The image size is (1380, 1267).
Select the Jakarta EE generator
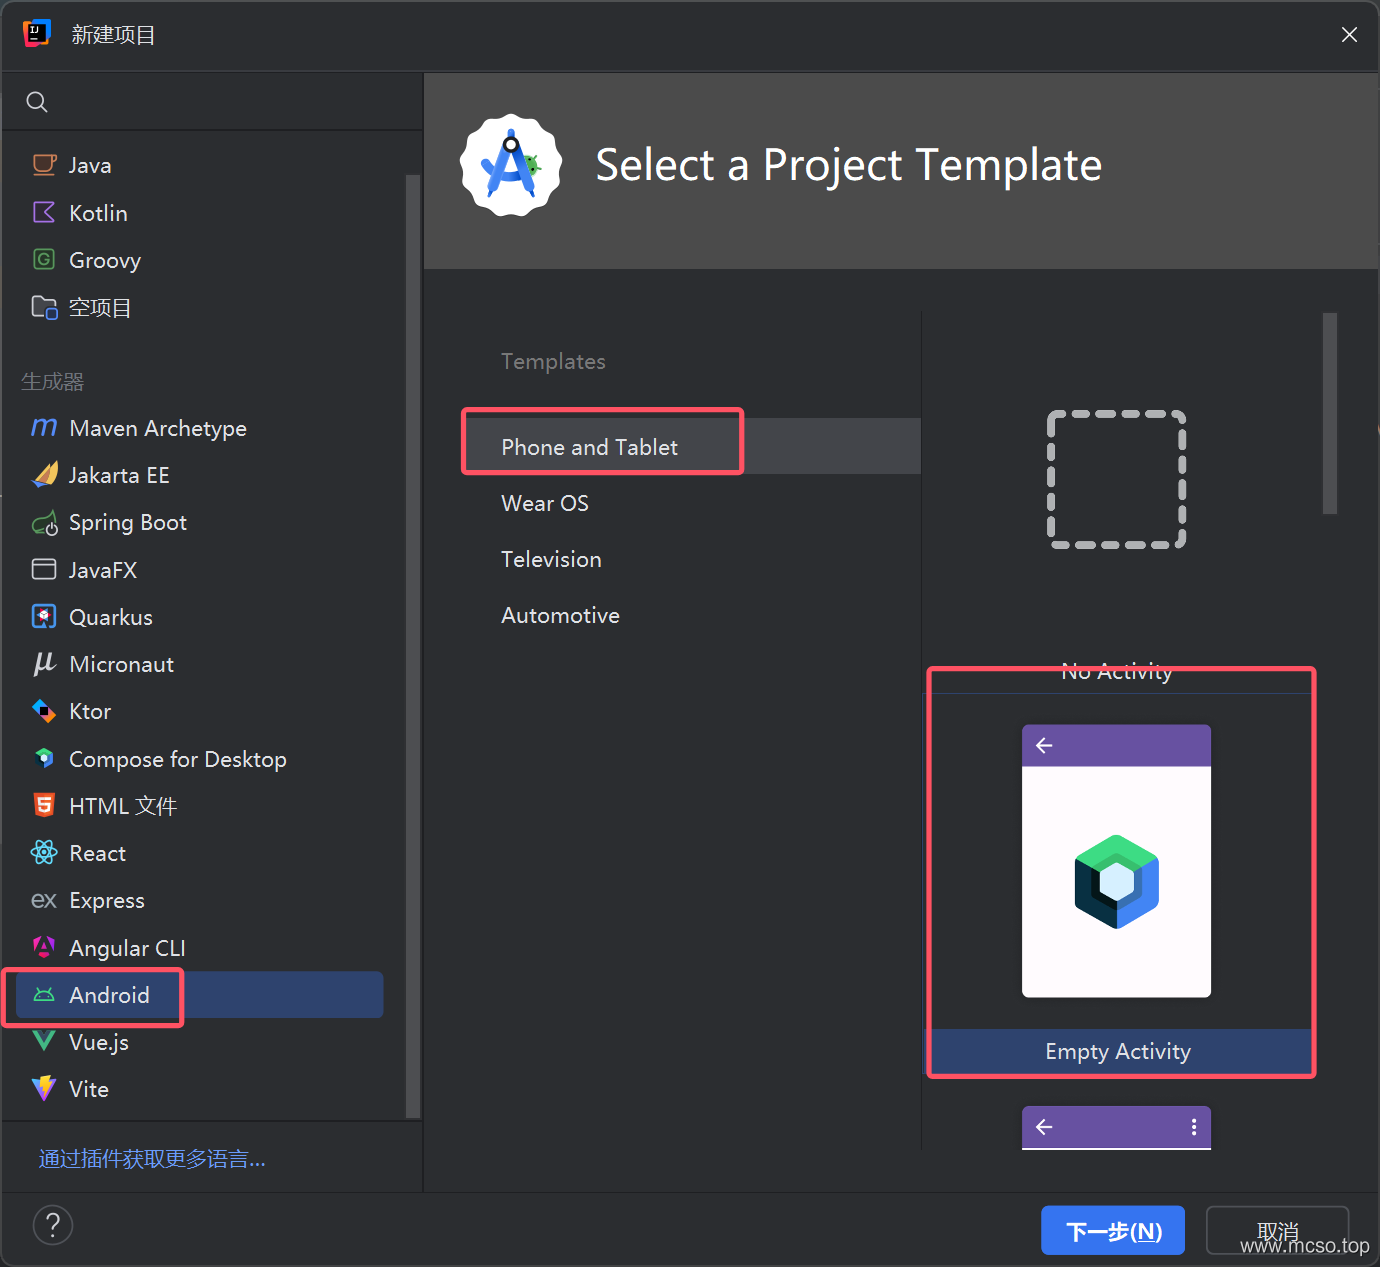point(200,475)
